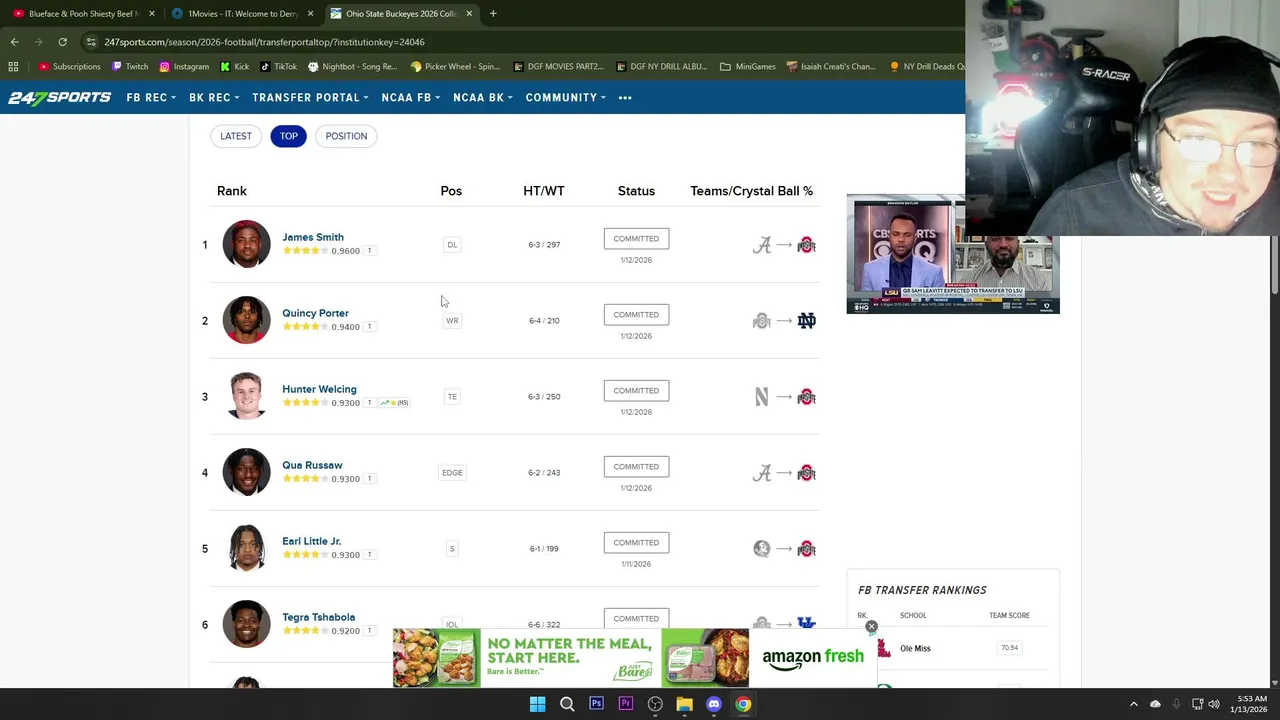Click Earl Little Jr. name link
This screenshot has height=720, width=1280.
(311, 541)
